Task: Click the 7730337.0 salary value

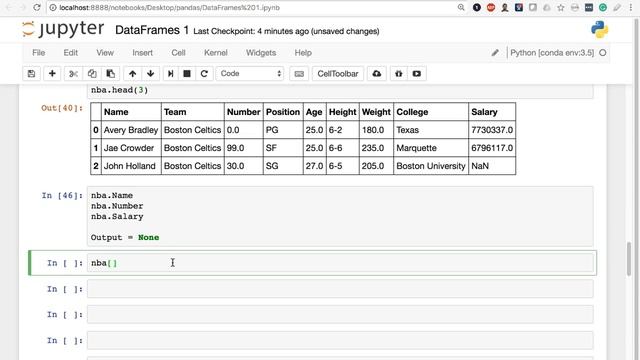Action: [x=492, y=130]
